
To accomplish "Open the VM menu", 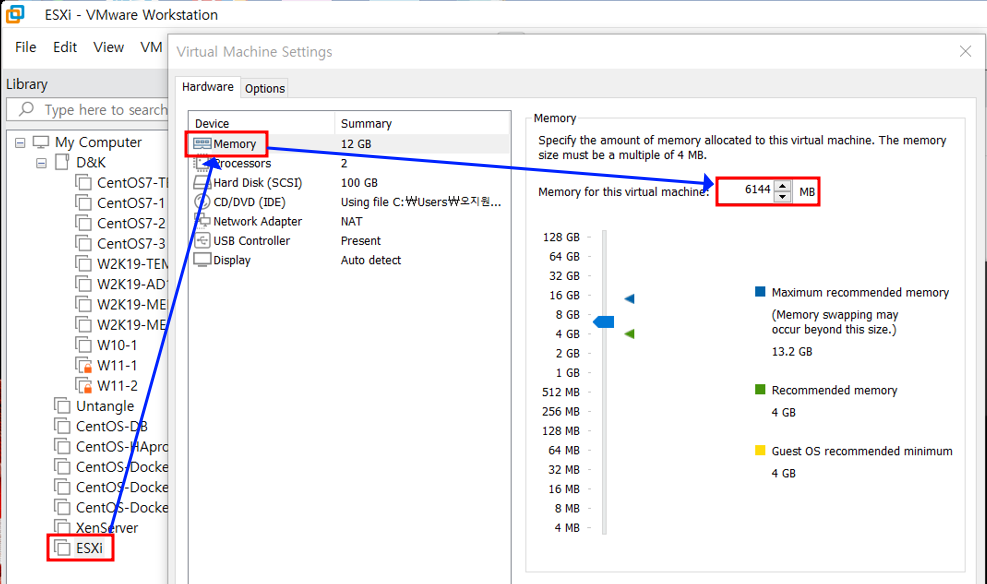I will (151, 47).
